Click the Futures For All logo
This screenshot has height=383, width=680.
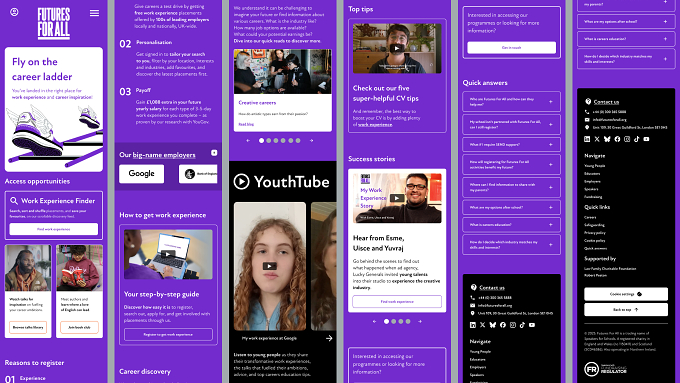[x=54, y=23]
